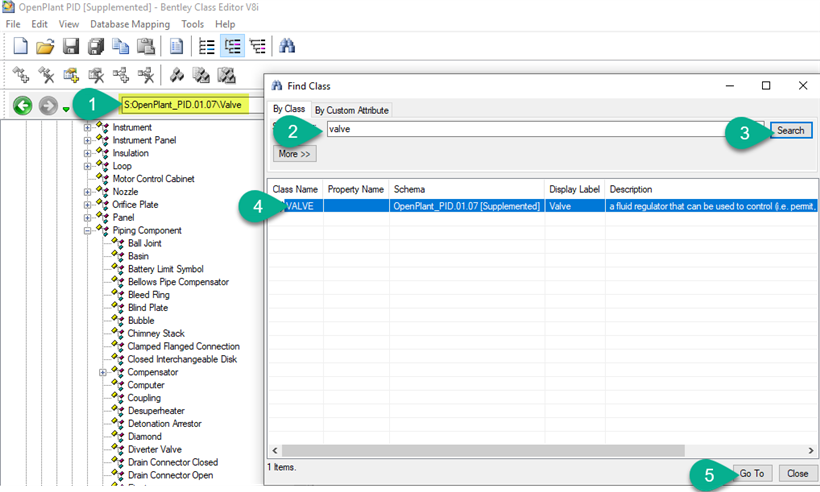Image resolution: width=820 pixels, height=492 pixels.
Task: Switch to the By Class tab
Action: [289, 109]
